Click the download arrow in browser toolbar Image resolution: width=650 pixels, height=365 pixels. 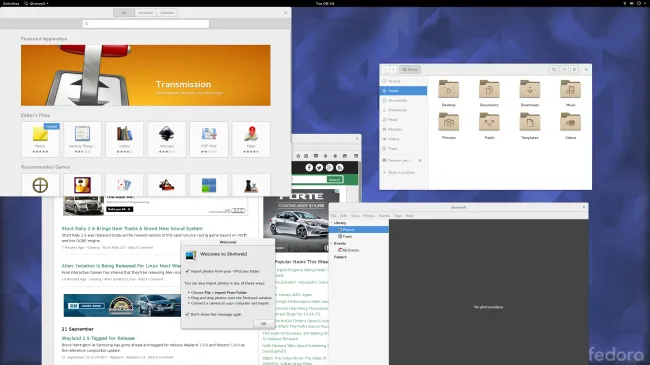tap(325, 156)
